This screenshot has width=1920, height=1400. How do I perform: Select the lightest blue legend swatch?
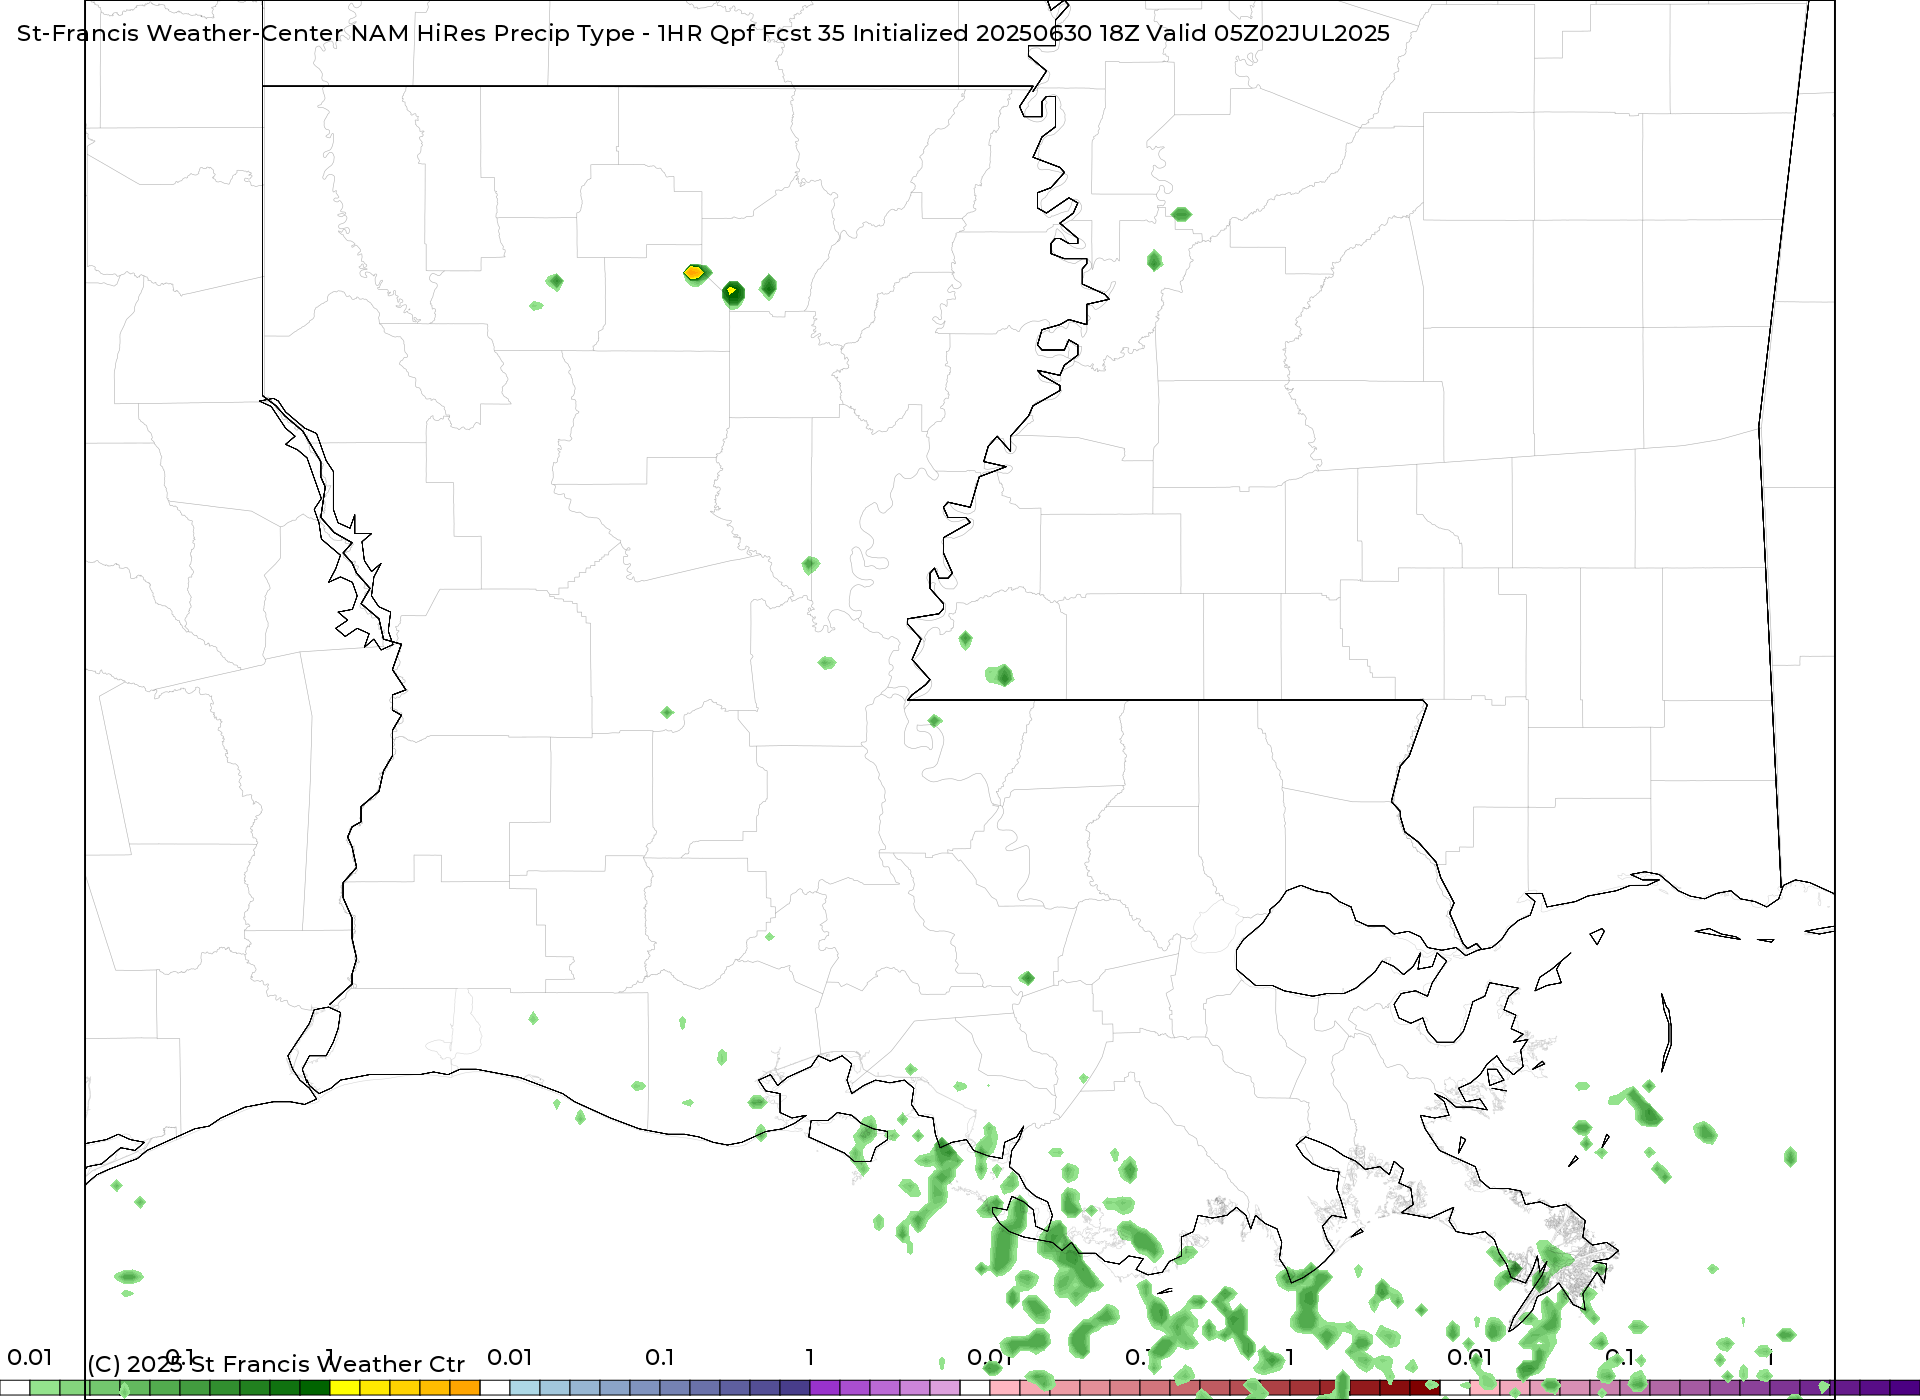pos(525,1388)
